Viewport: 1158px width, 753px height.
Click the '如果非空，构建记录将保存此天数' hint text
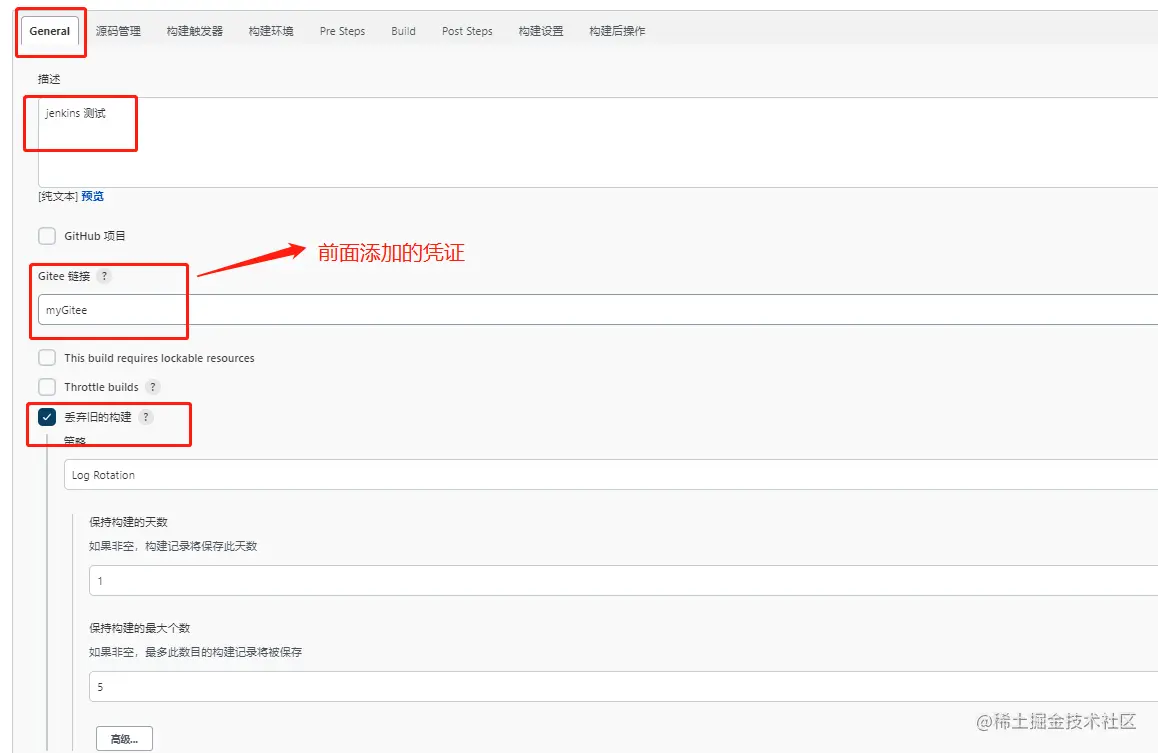click(x=173, y=546)
